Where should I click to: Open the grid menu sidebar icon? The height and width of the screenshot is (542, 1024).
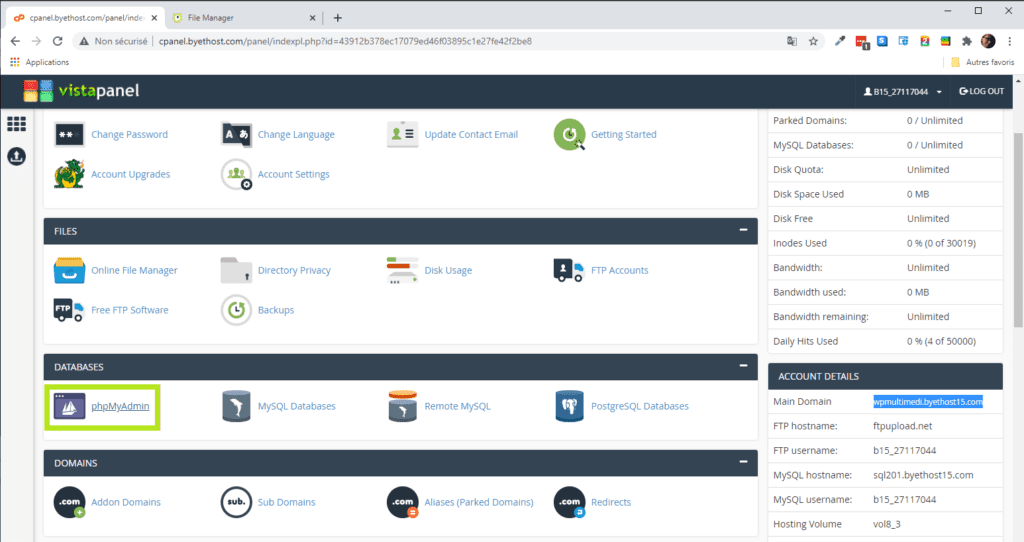(x=16, y=123)
